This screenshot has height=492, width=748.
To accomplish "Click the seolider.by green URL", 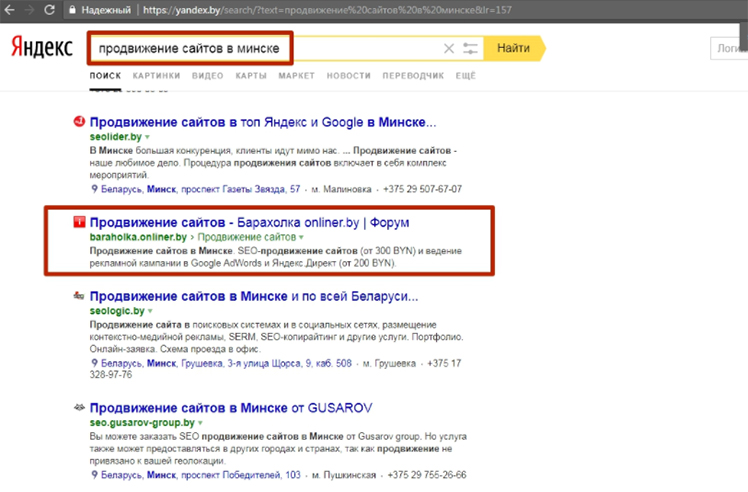I will coord(115,137).
